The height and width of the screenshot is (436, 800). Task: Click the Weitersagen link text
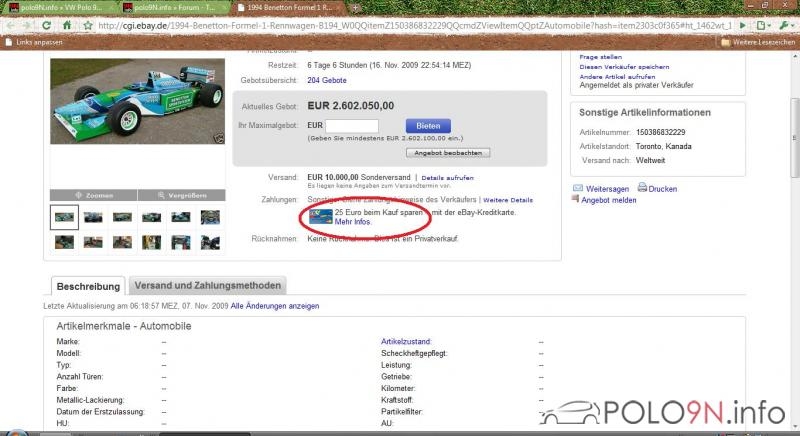pos(607,189)
